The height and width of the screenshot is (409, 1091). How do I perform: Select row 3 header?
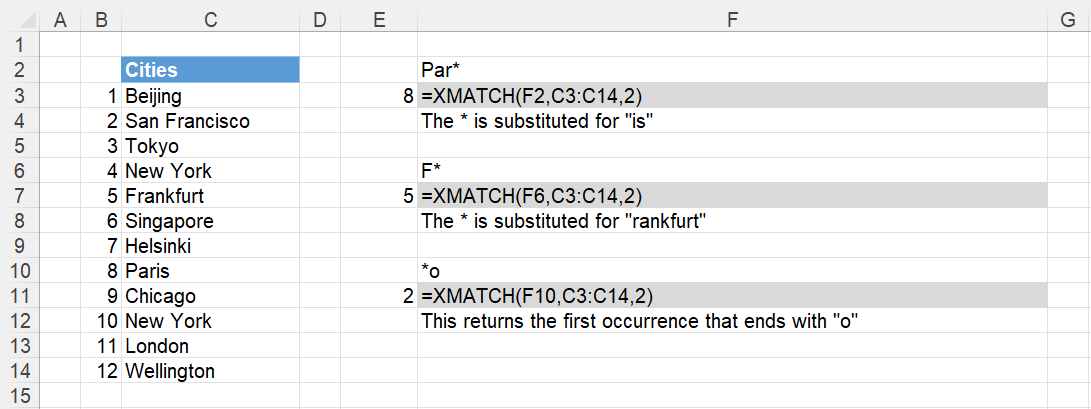pyautogui.click(x=19, y=95)
